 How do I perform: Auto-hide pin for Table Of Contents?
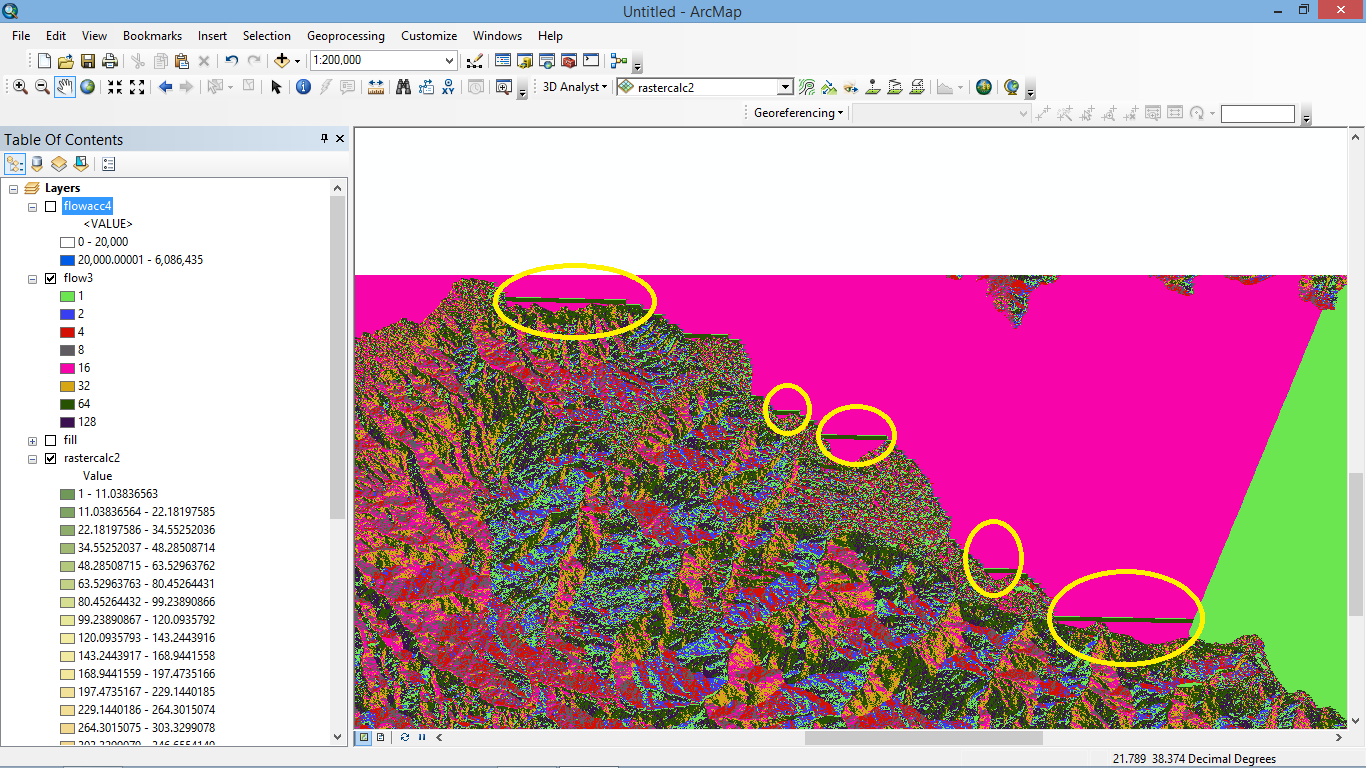point(324,139)
